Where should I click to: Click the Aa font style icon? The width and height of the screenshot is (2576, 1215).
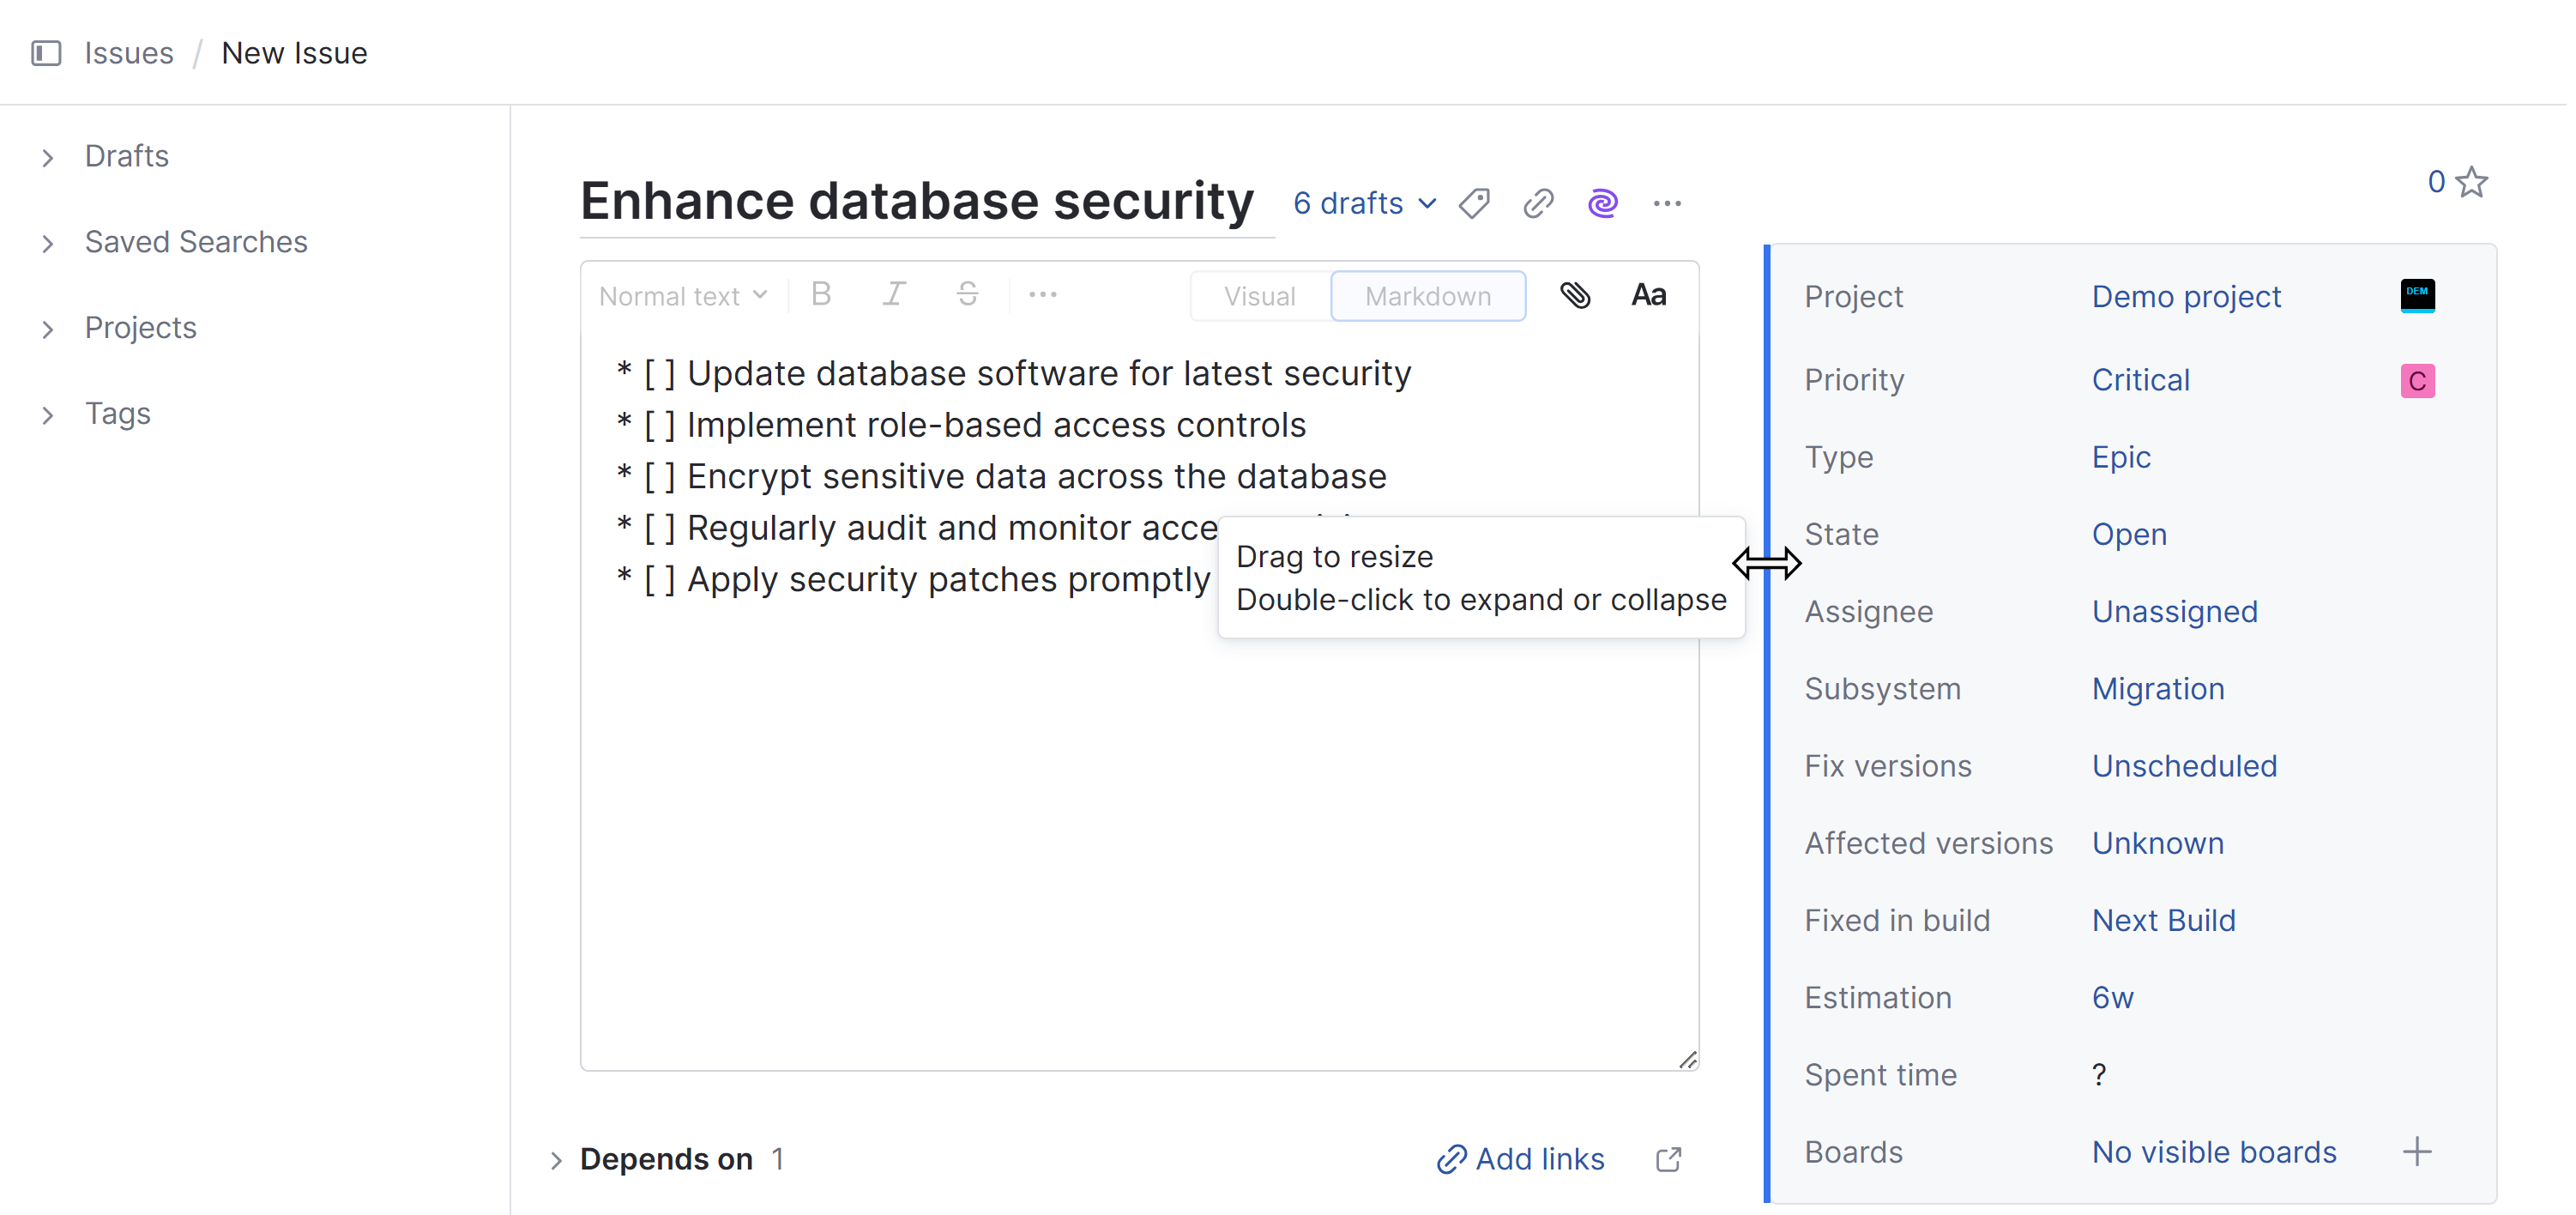1648,296
